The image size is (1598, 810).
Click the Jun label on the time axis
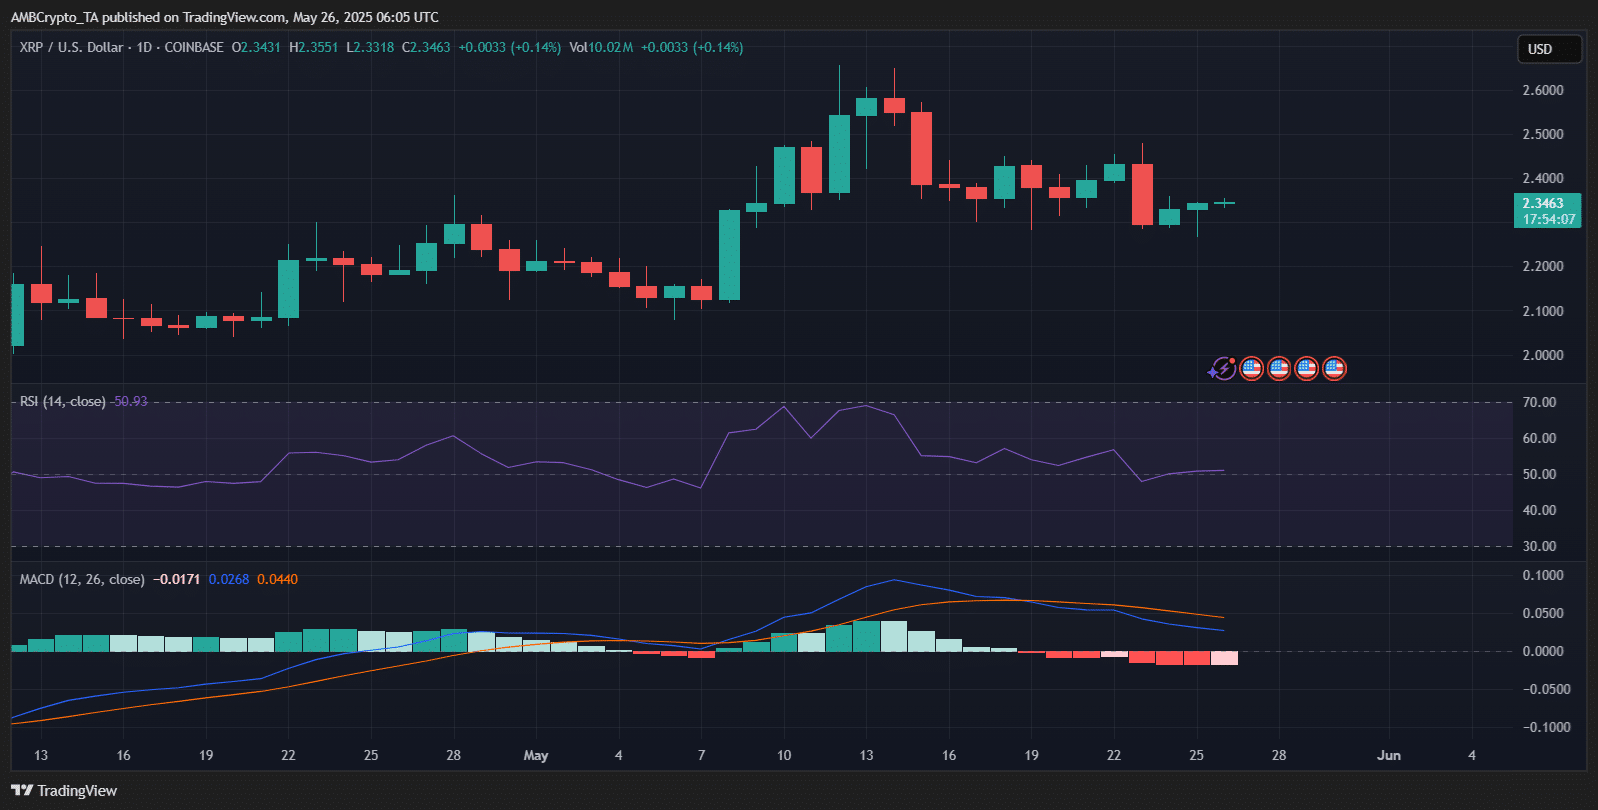coord(1388,755)
